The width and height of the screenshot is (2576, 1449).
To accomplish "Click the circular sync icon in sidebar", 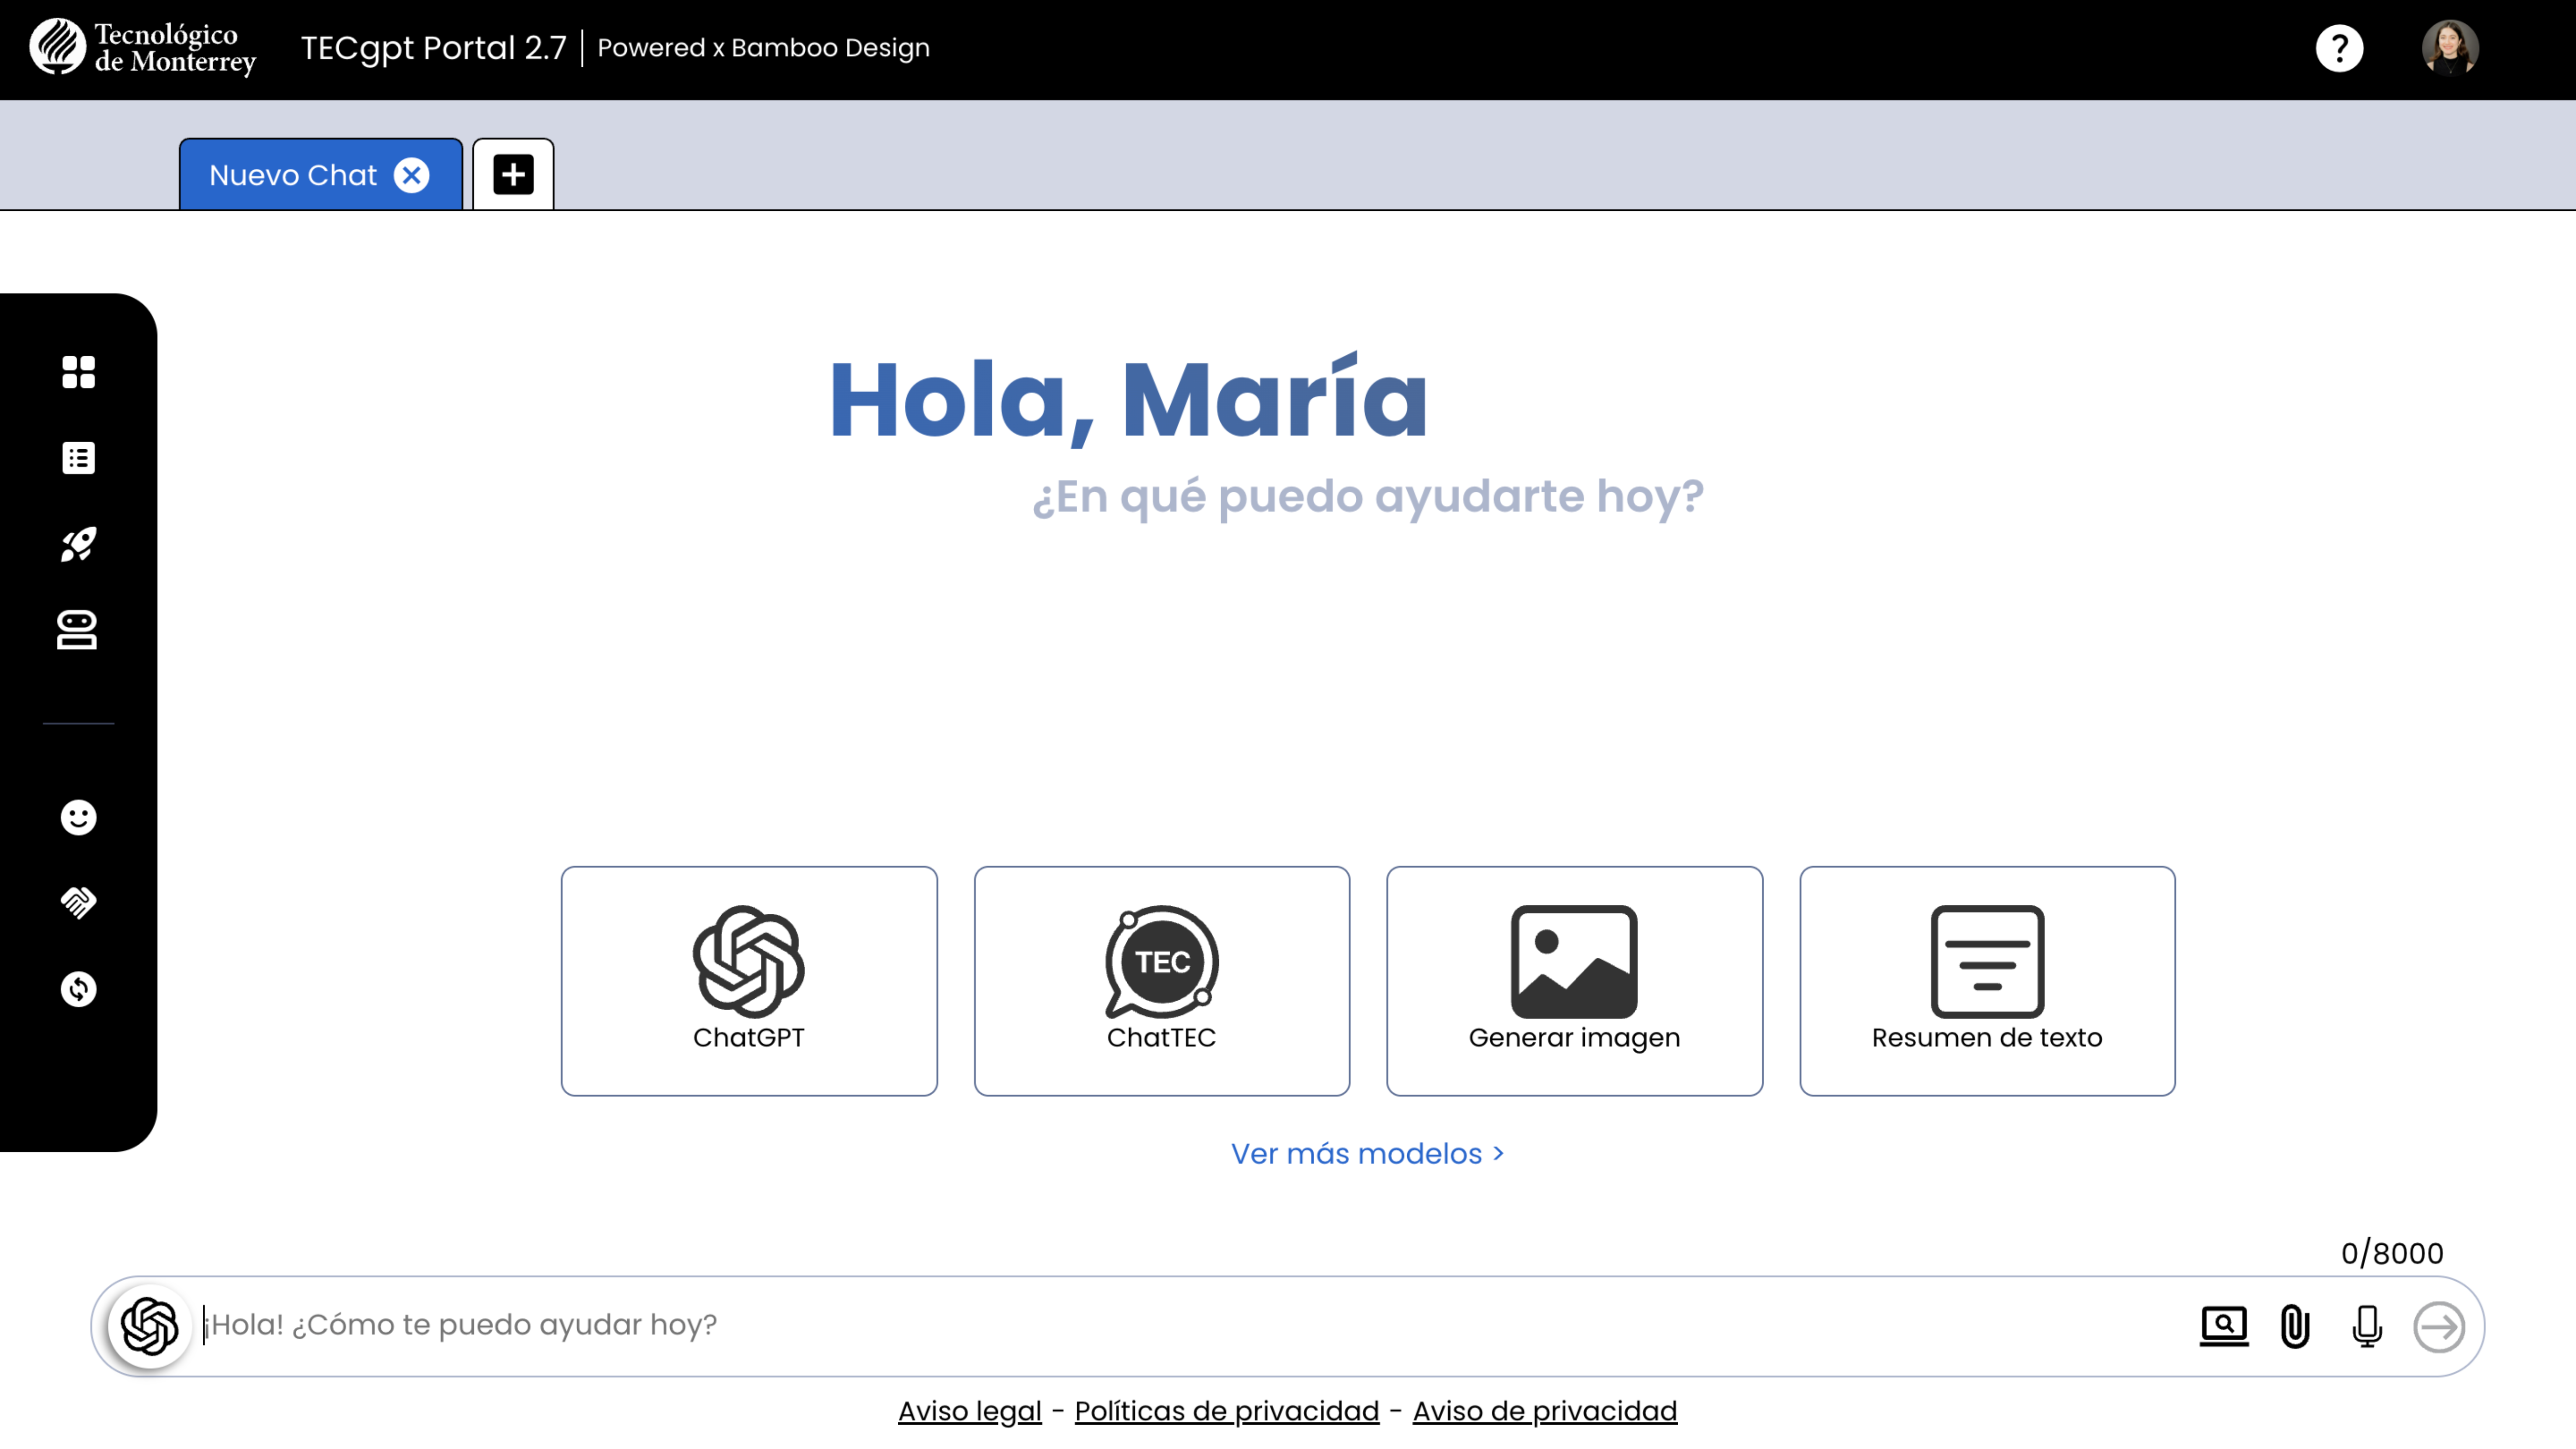I will click(78, 989).
